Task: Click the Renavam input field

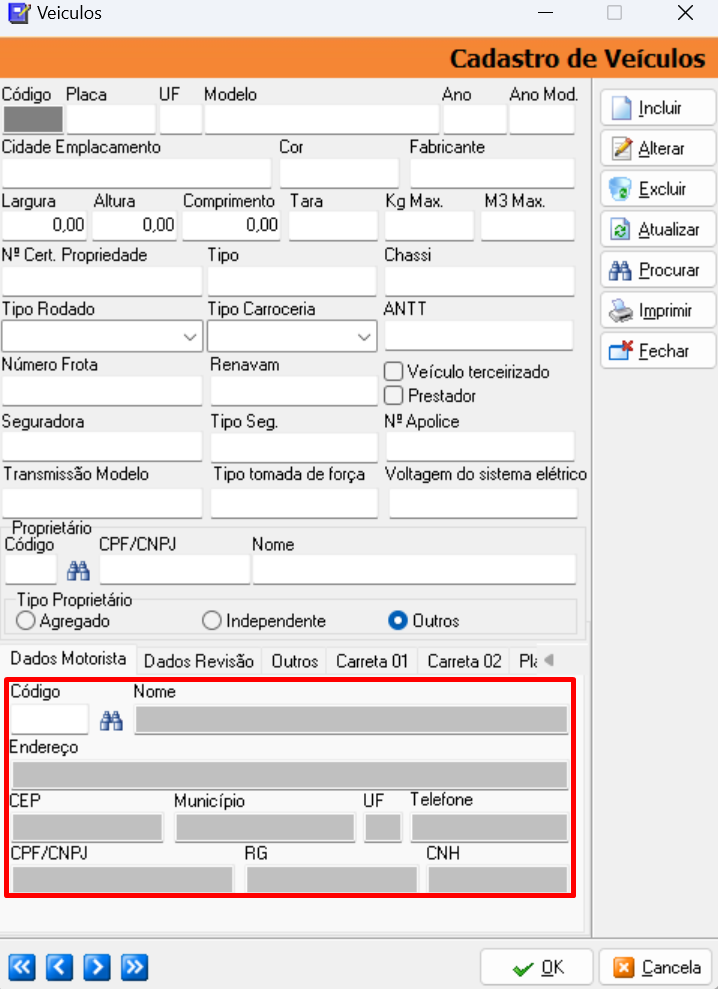Action: 294,391
